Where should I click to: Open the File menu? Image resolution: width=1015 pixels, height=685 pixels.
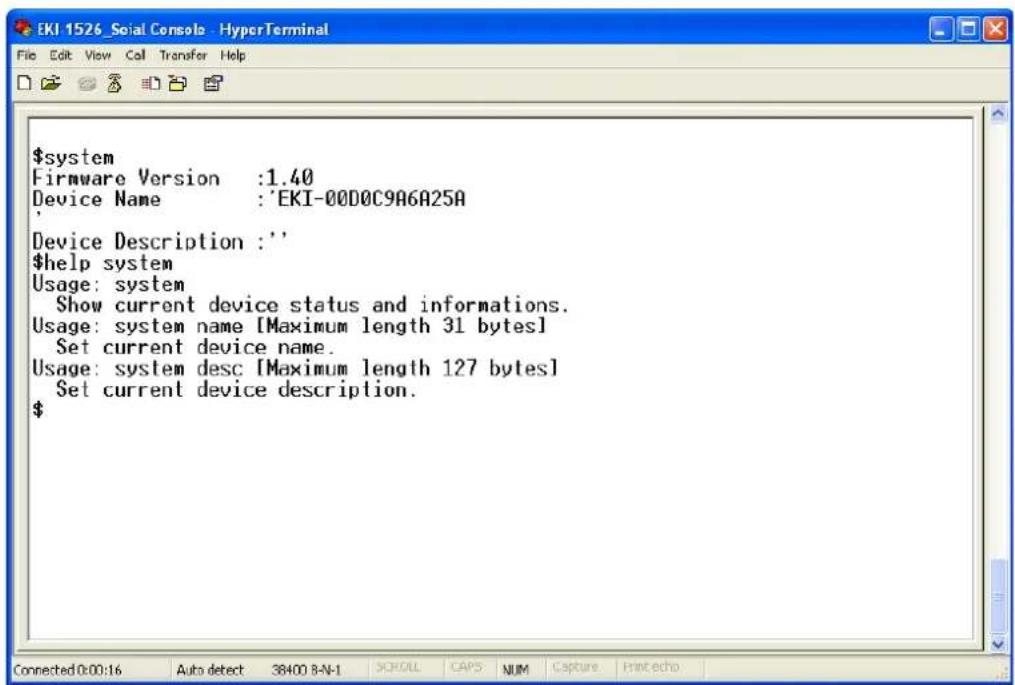coord(27,55)
